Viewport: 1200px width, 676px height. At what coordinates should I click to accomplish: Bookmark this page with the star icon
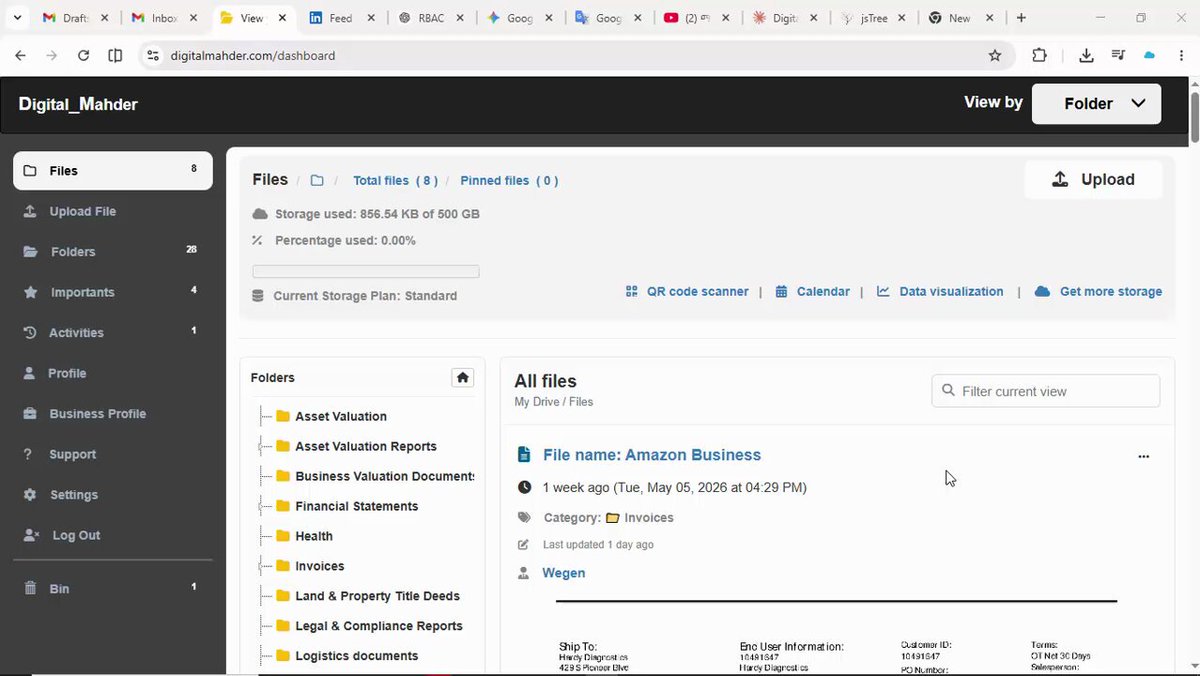pyautogui.click(x=995, y=56)
